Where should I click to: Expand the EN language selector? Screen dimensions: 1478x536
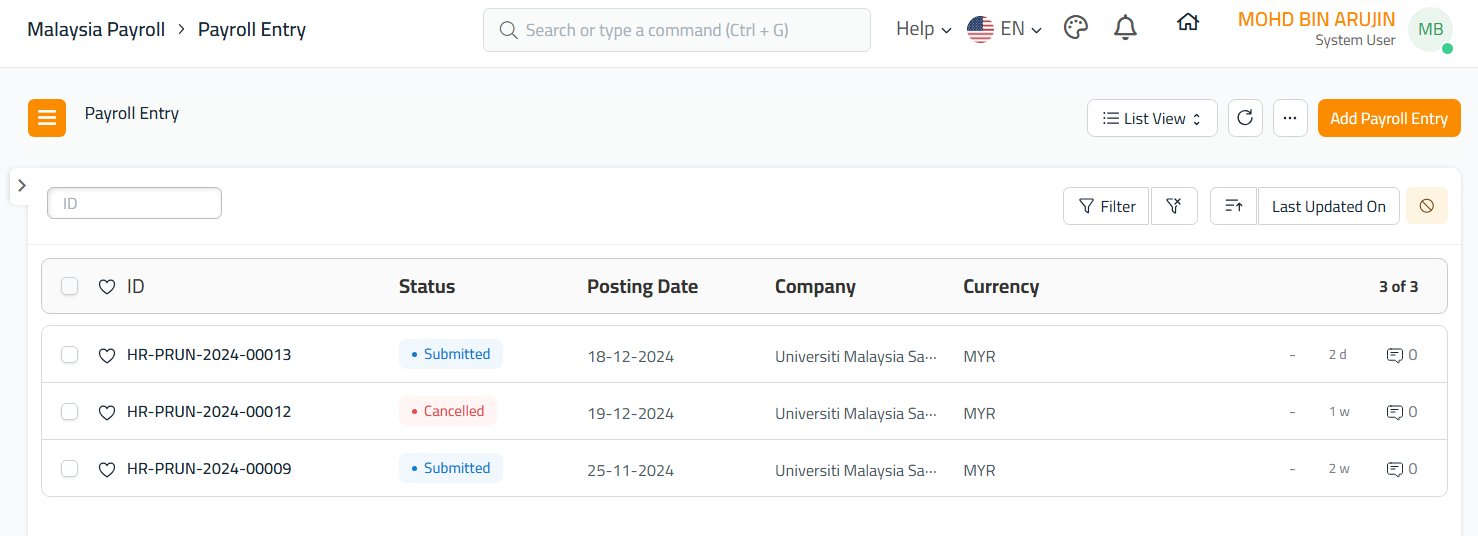point(1005,29)
